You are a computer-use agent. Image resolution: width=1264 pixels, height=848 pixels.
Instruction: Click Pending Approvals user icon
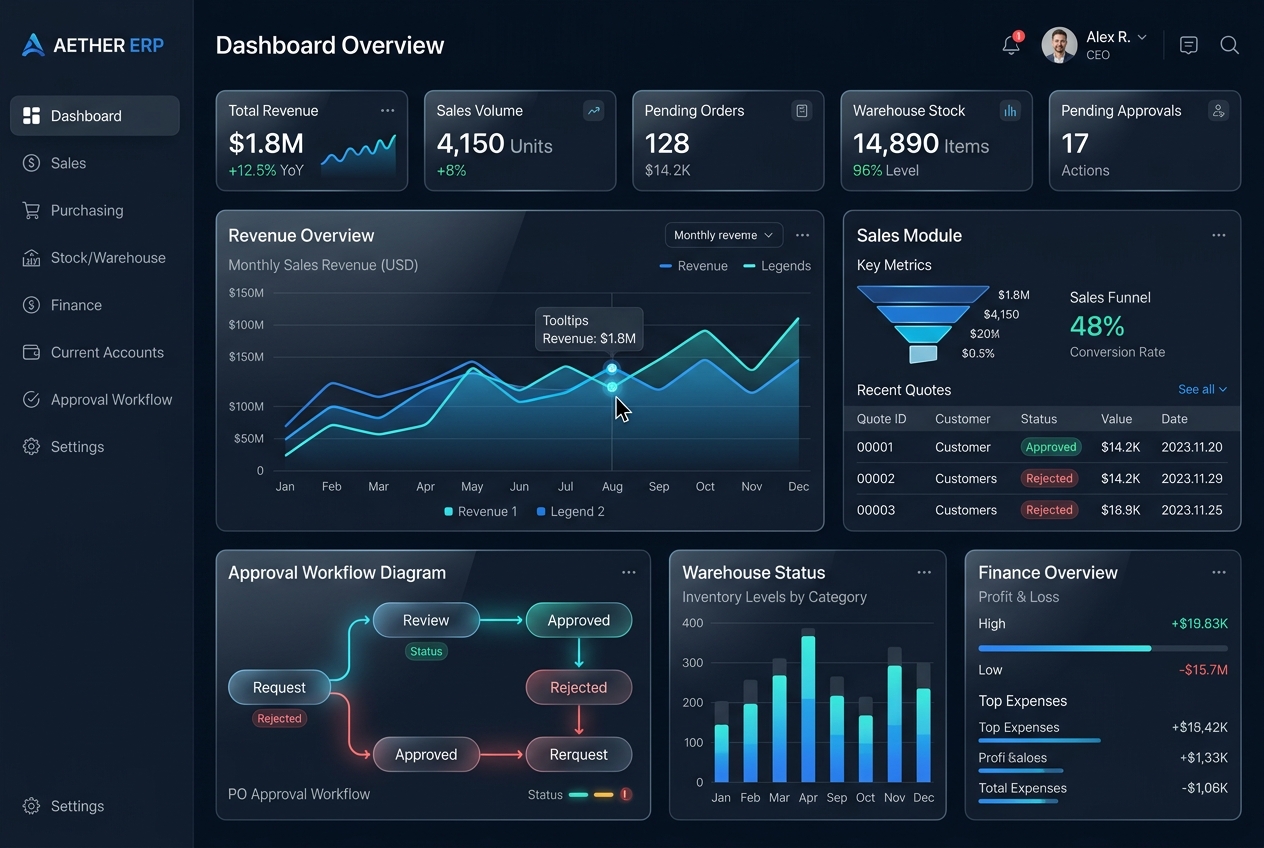pos(1218,111)
